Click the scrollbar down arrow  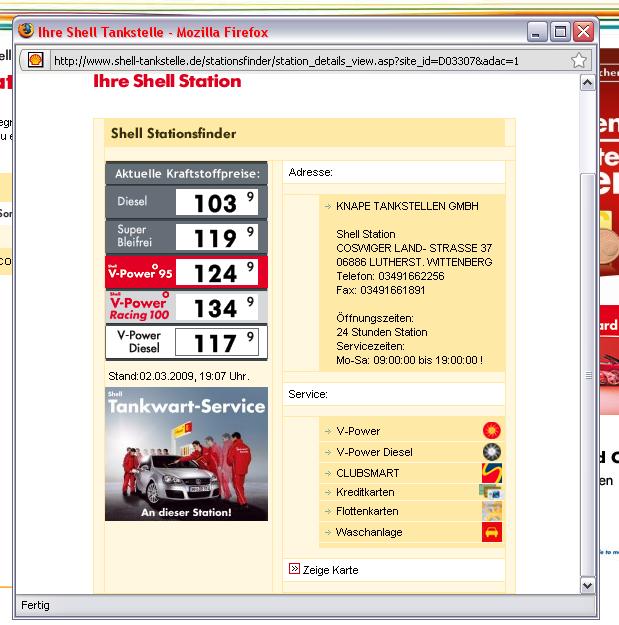tap(587, 585)
